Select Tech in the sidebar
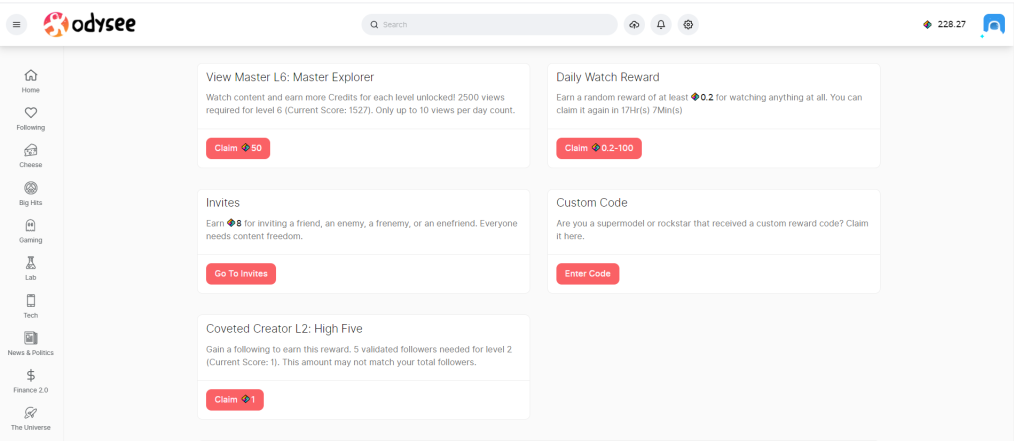Viewport: 1014px width, 441px height. click(x=30, y=306)
